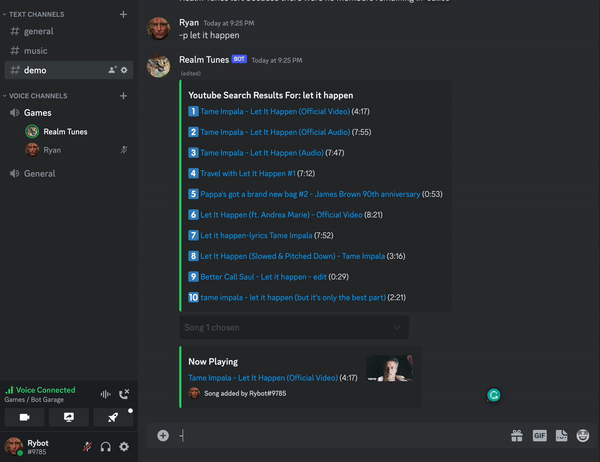Viewport: 600px width, 462px height.
Task: Open Ryan's avatar in chat message
Action: [x=158, y=28]
